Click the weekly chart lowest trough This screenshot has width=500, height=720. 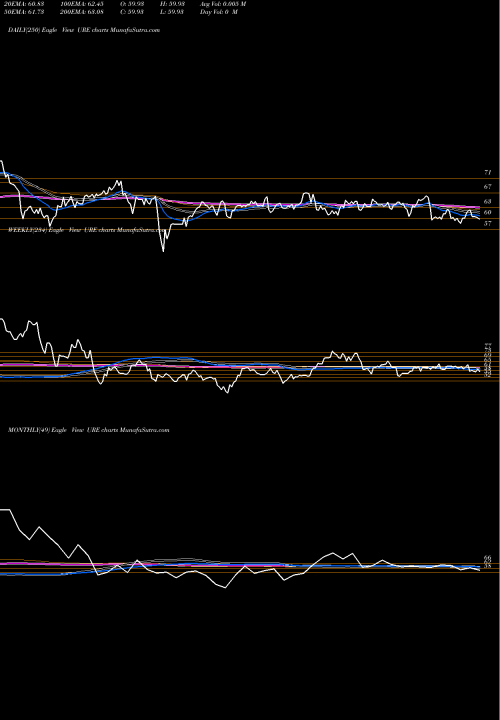(x=227, y=392)
